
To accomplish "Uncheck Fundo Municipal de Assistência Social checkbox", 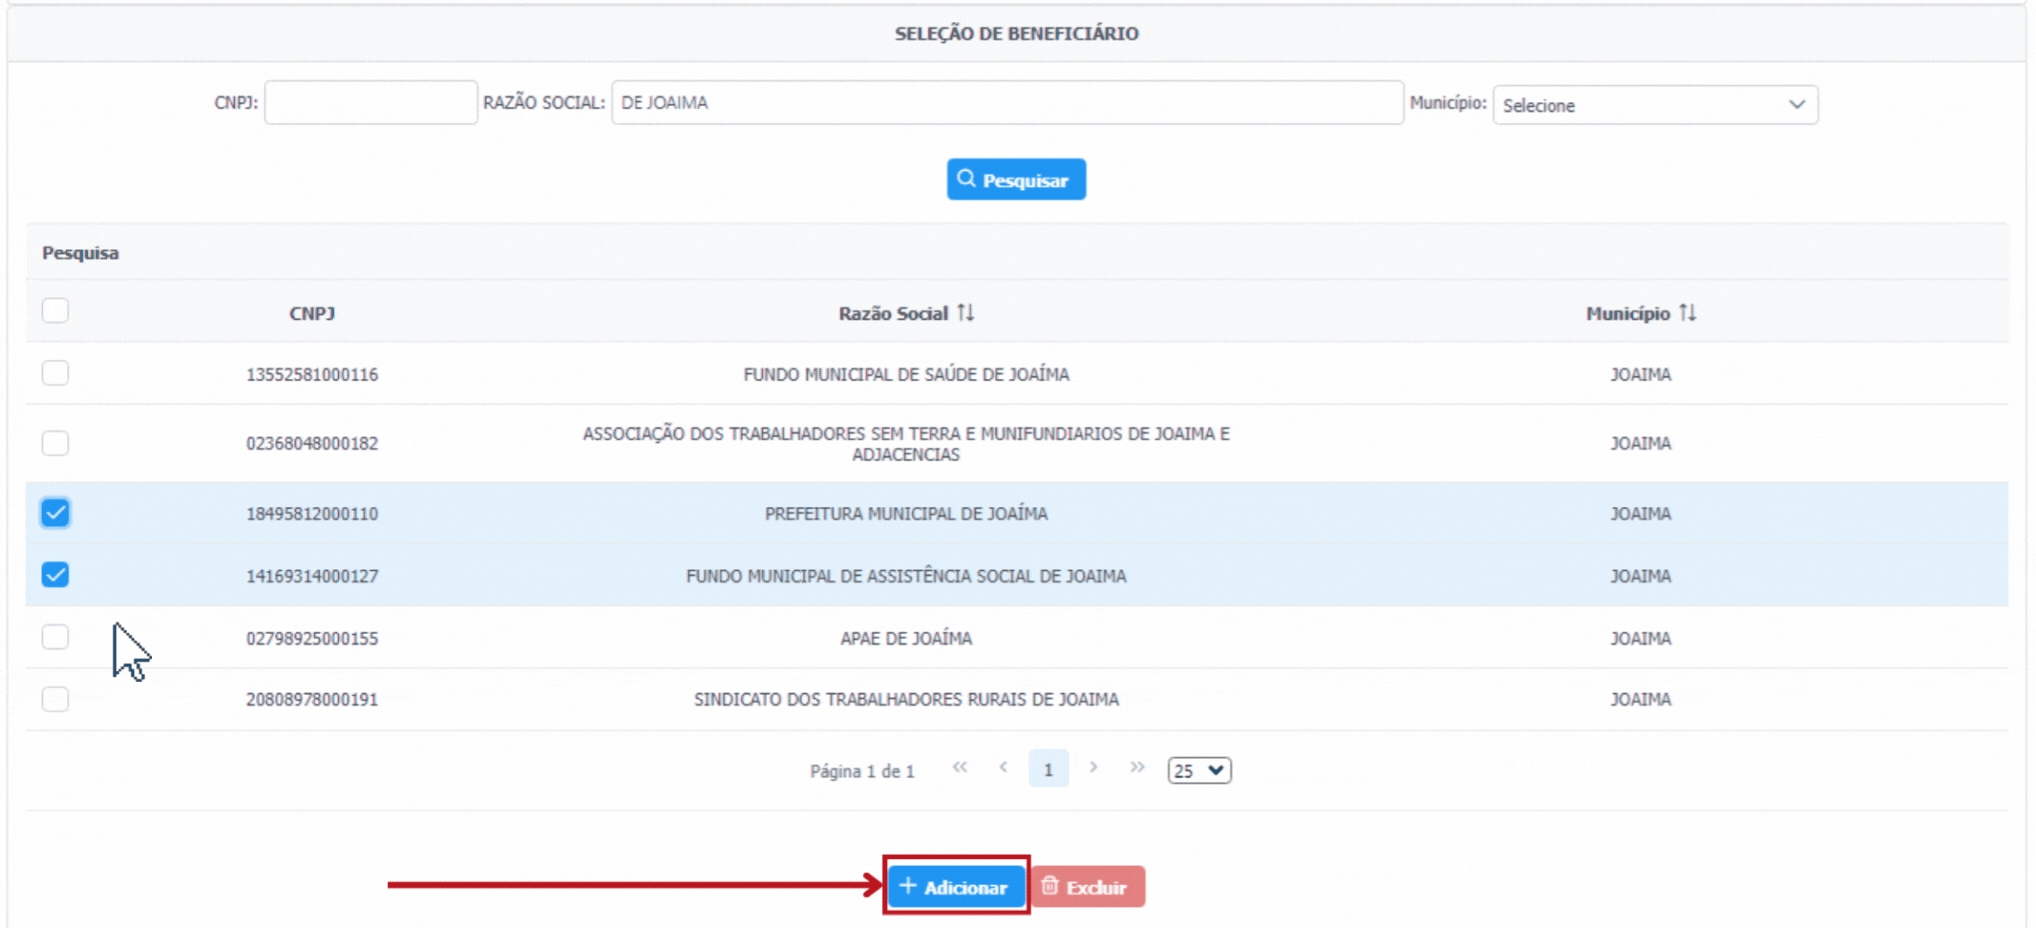I will pos(56,575).
